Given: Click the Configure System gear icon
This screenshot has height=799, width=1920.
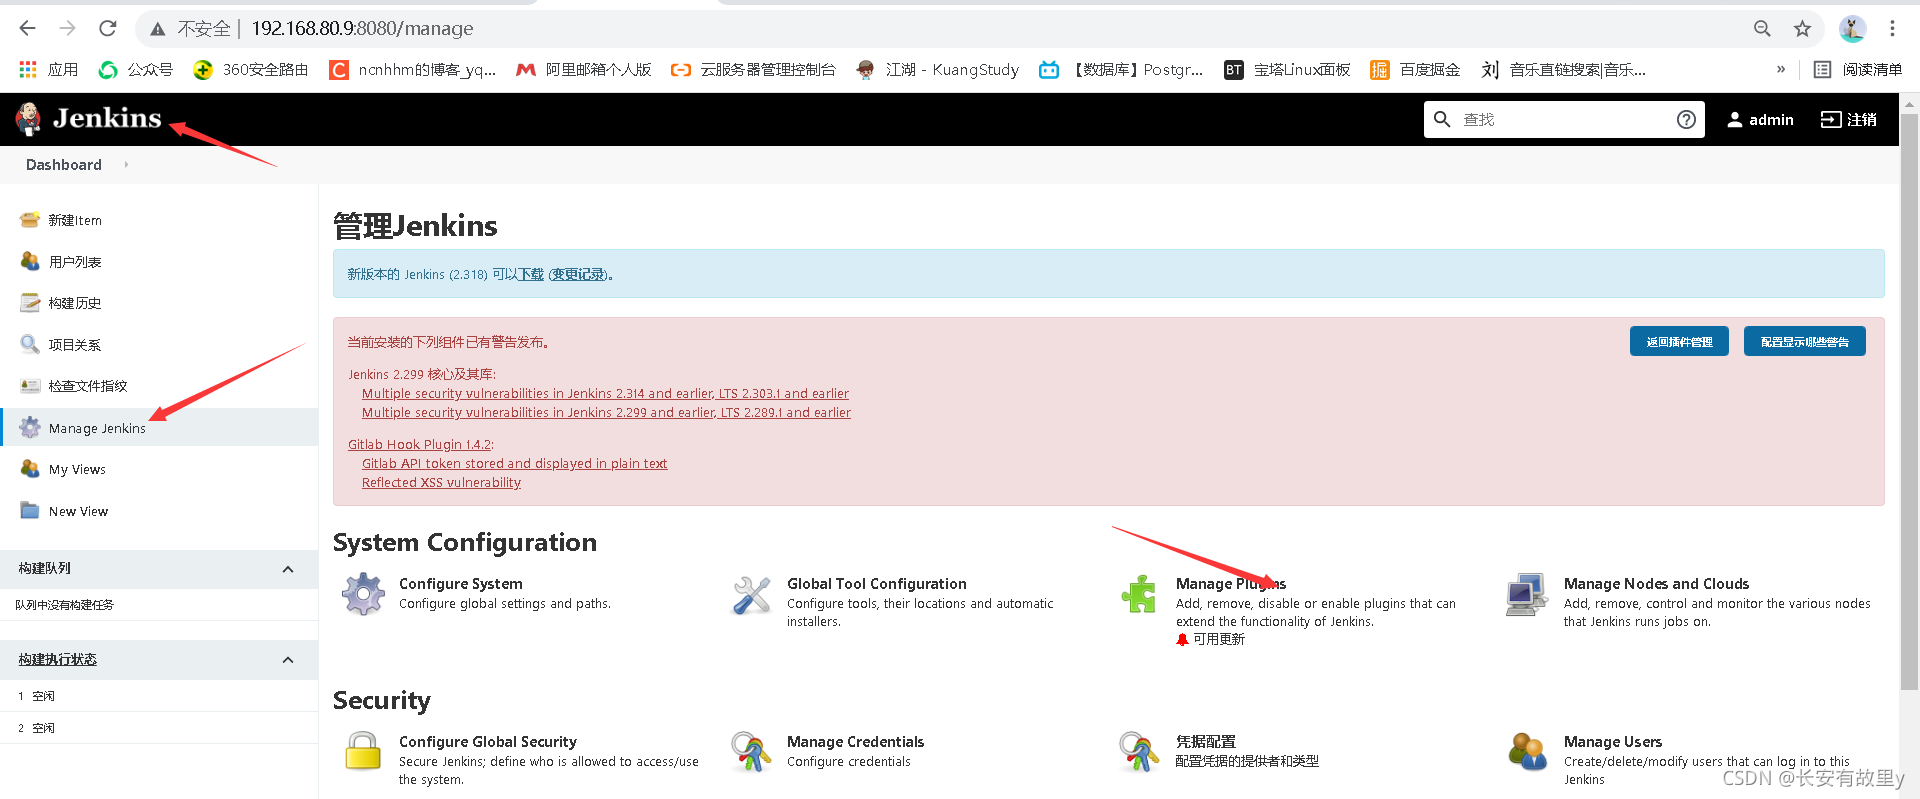Looking at the screenshot, I should 363,594.
